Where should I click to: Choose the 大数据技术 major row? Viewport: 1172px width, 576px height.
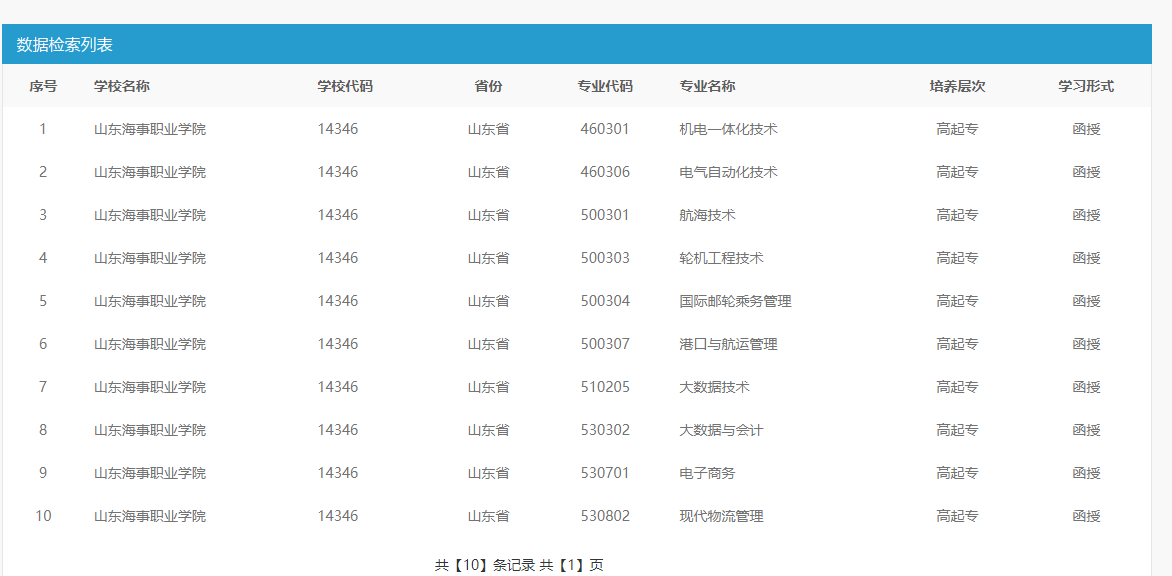point(714,387)
